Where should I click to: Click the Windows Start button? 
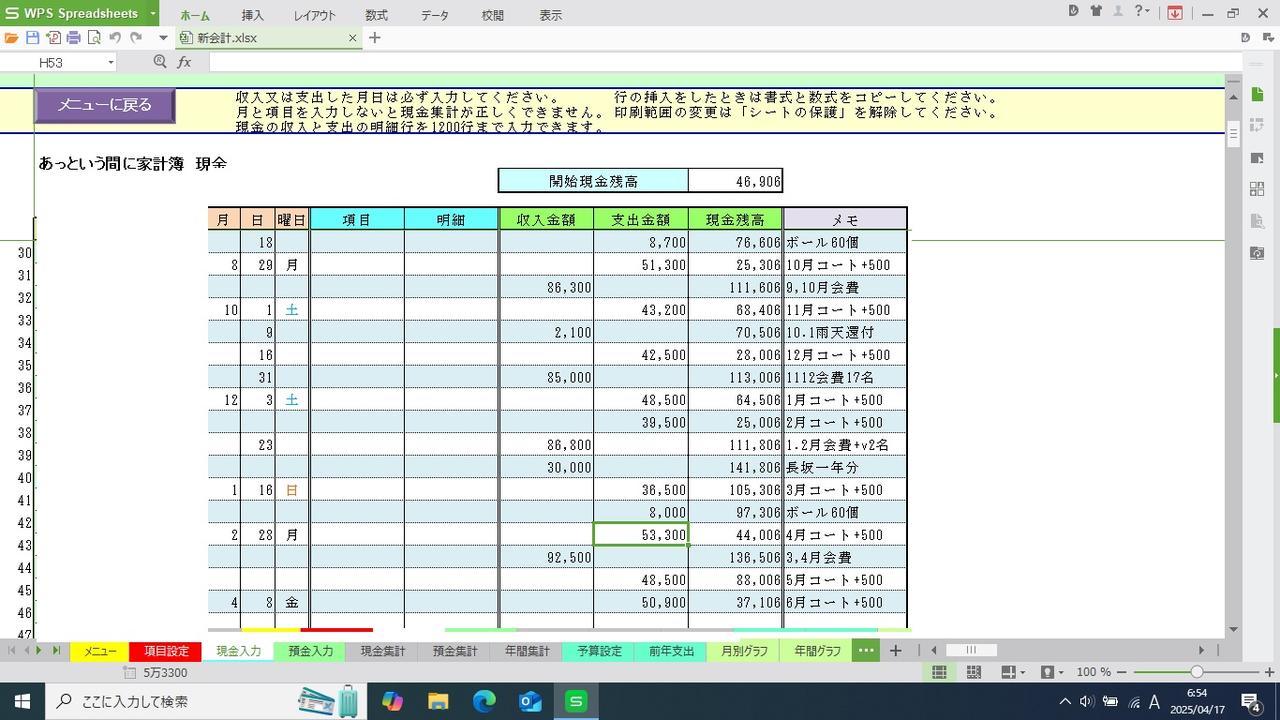(21, 701)
